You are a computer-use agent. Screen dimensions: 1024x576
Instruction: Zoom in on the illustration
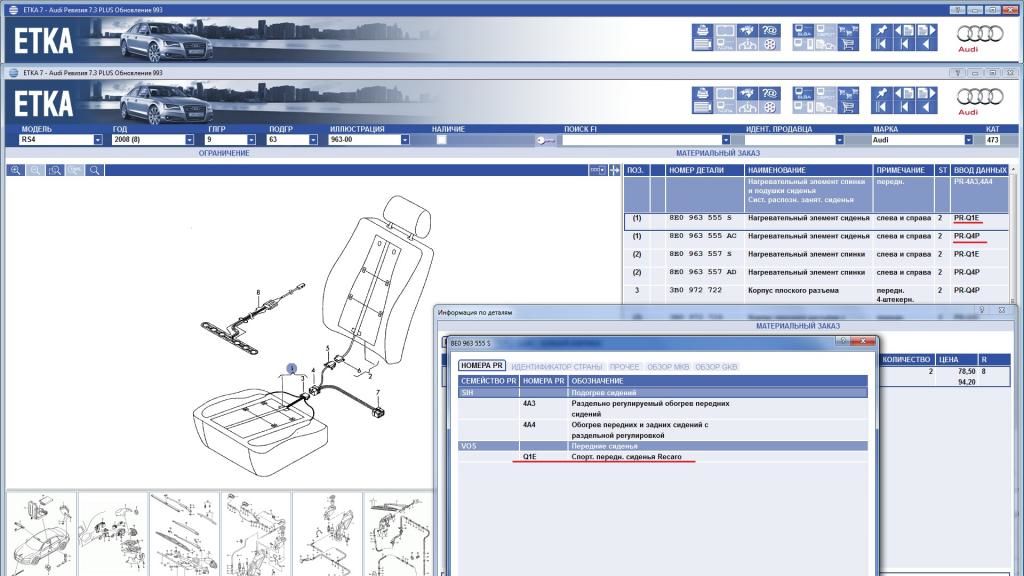tap(16, 170)
